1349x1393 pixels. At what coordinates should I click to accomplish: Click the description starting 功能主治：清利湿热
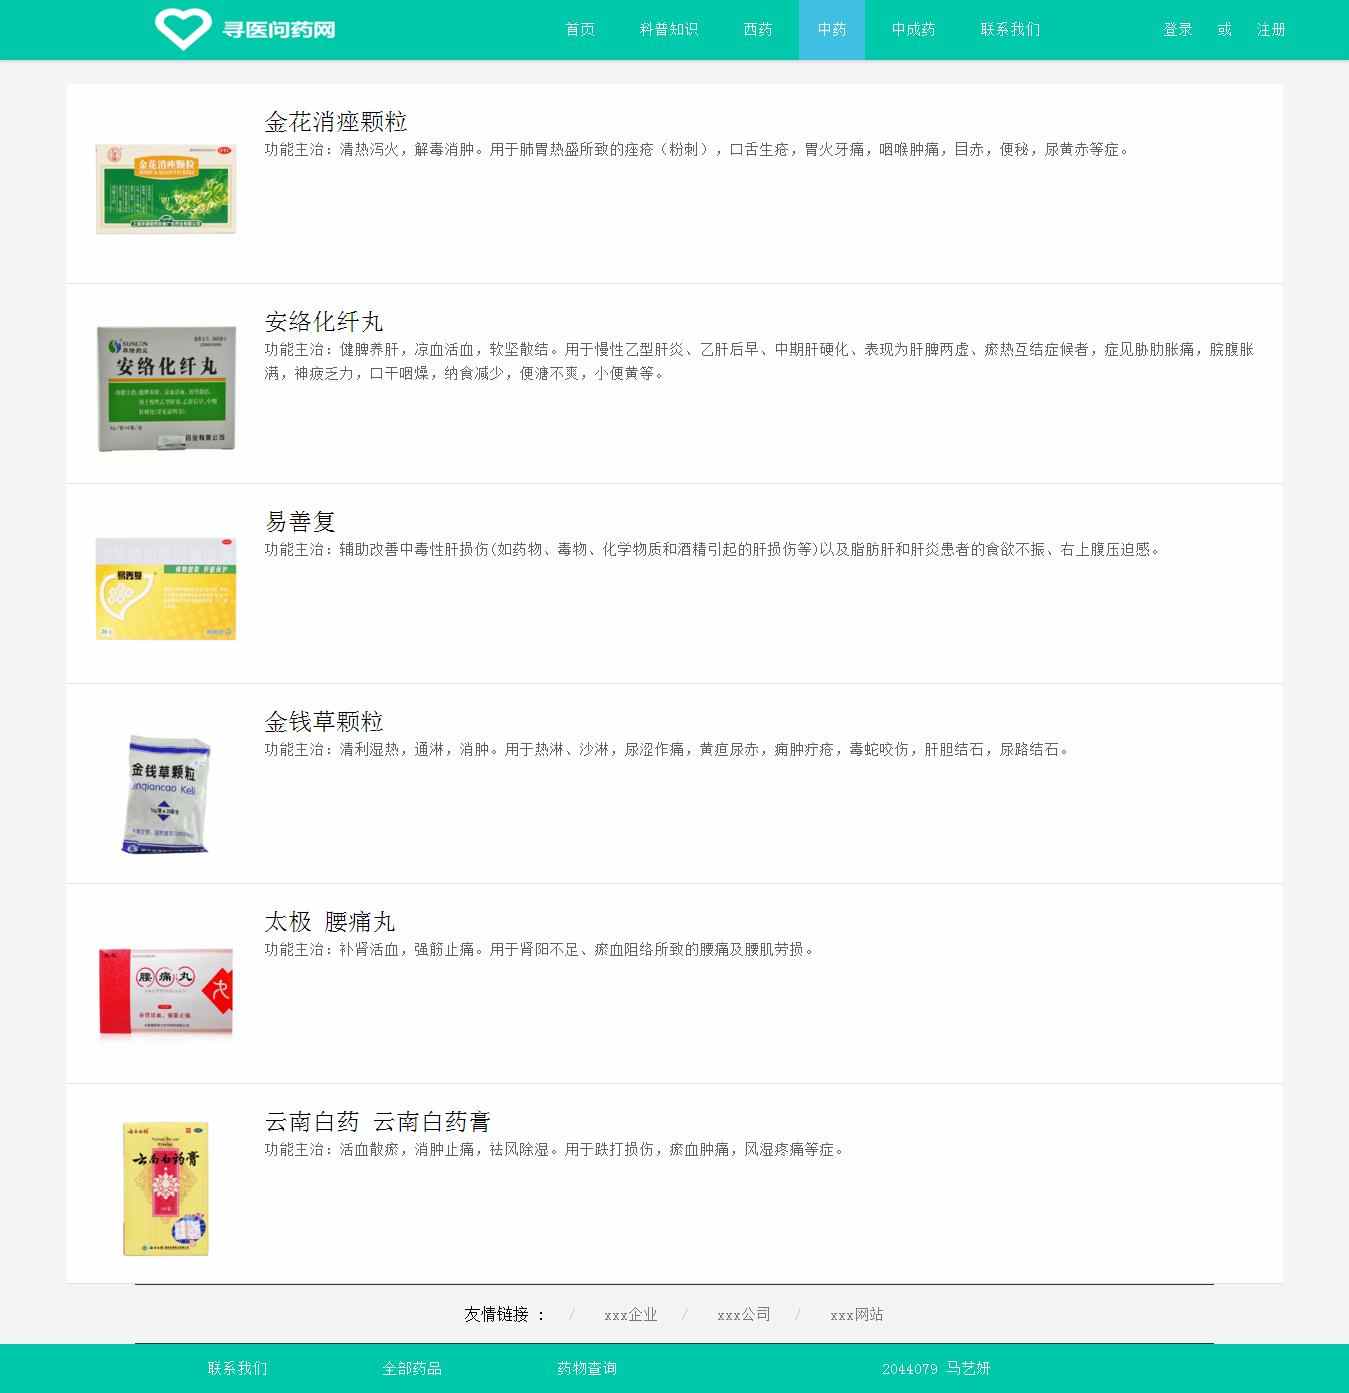tap(669, 750)
